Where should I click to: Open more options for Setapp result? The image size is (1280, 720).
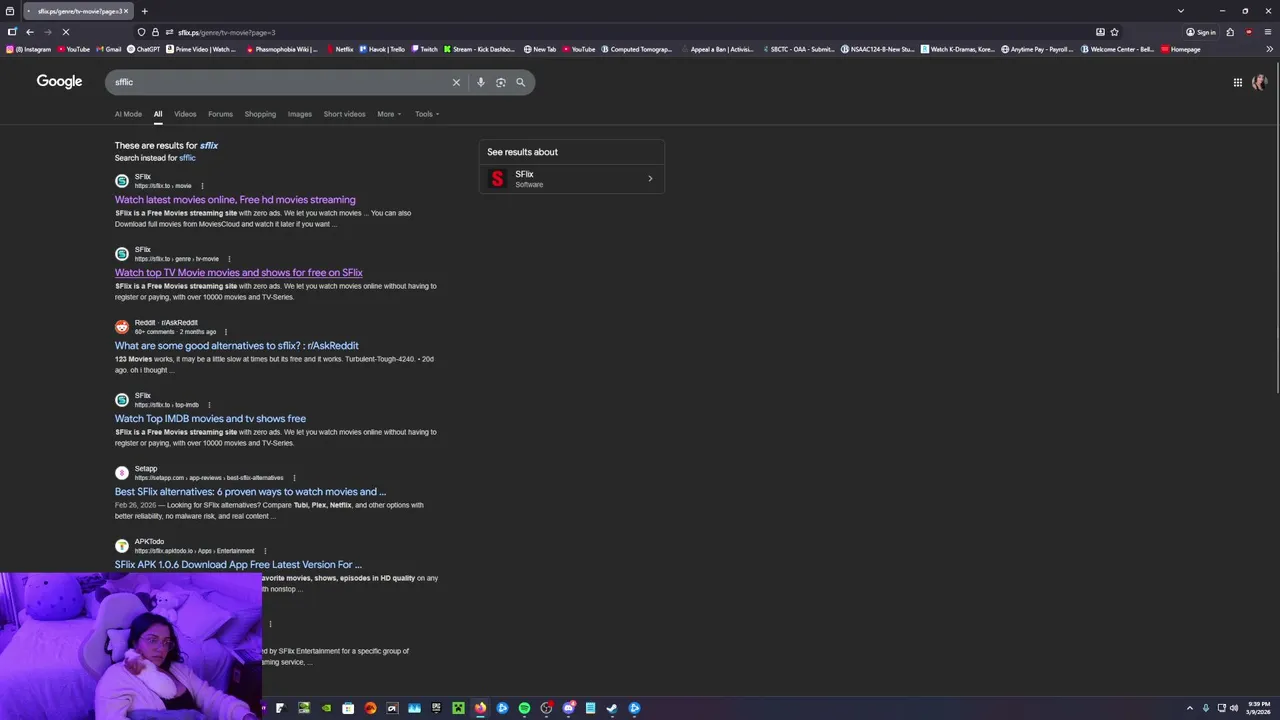point(294,478)
